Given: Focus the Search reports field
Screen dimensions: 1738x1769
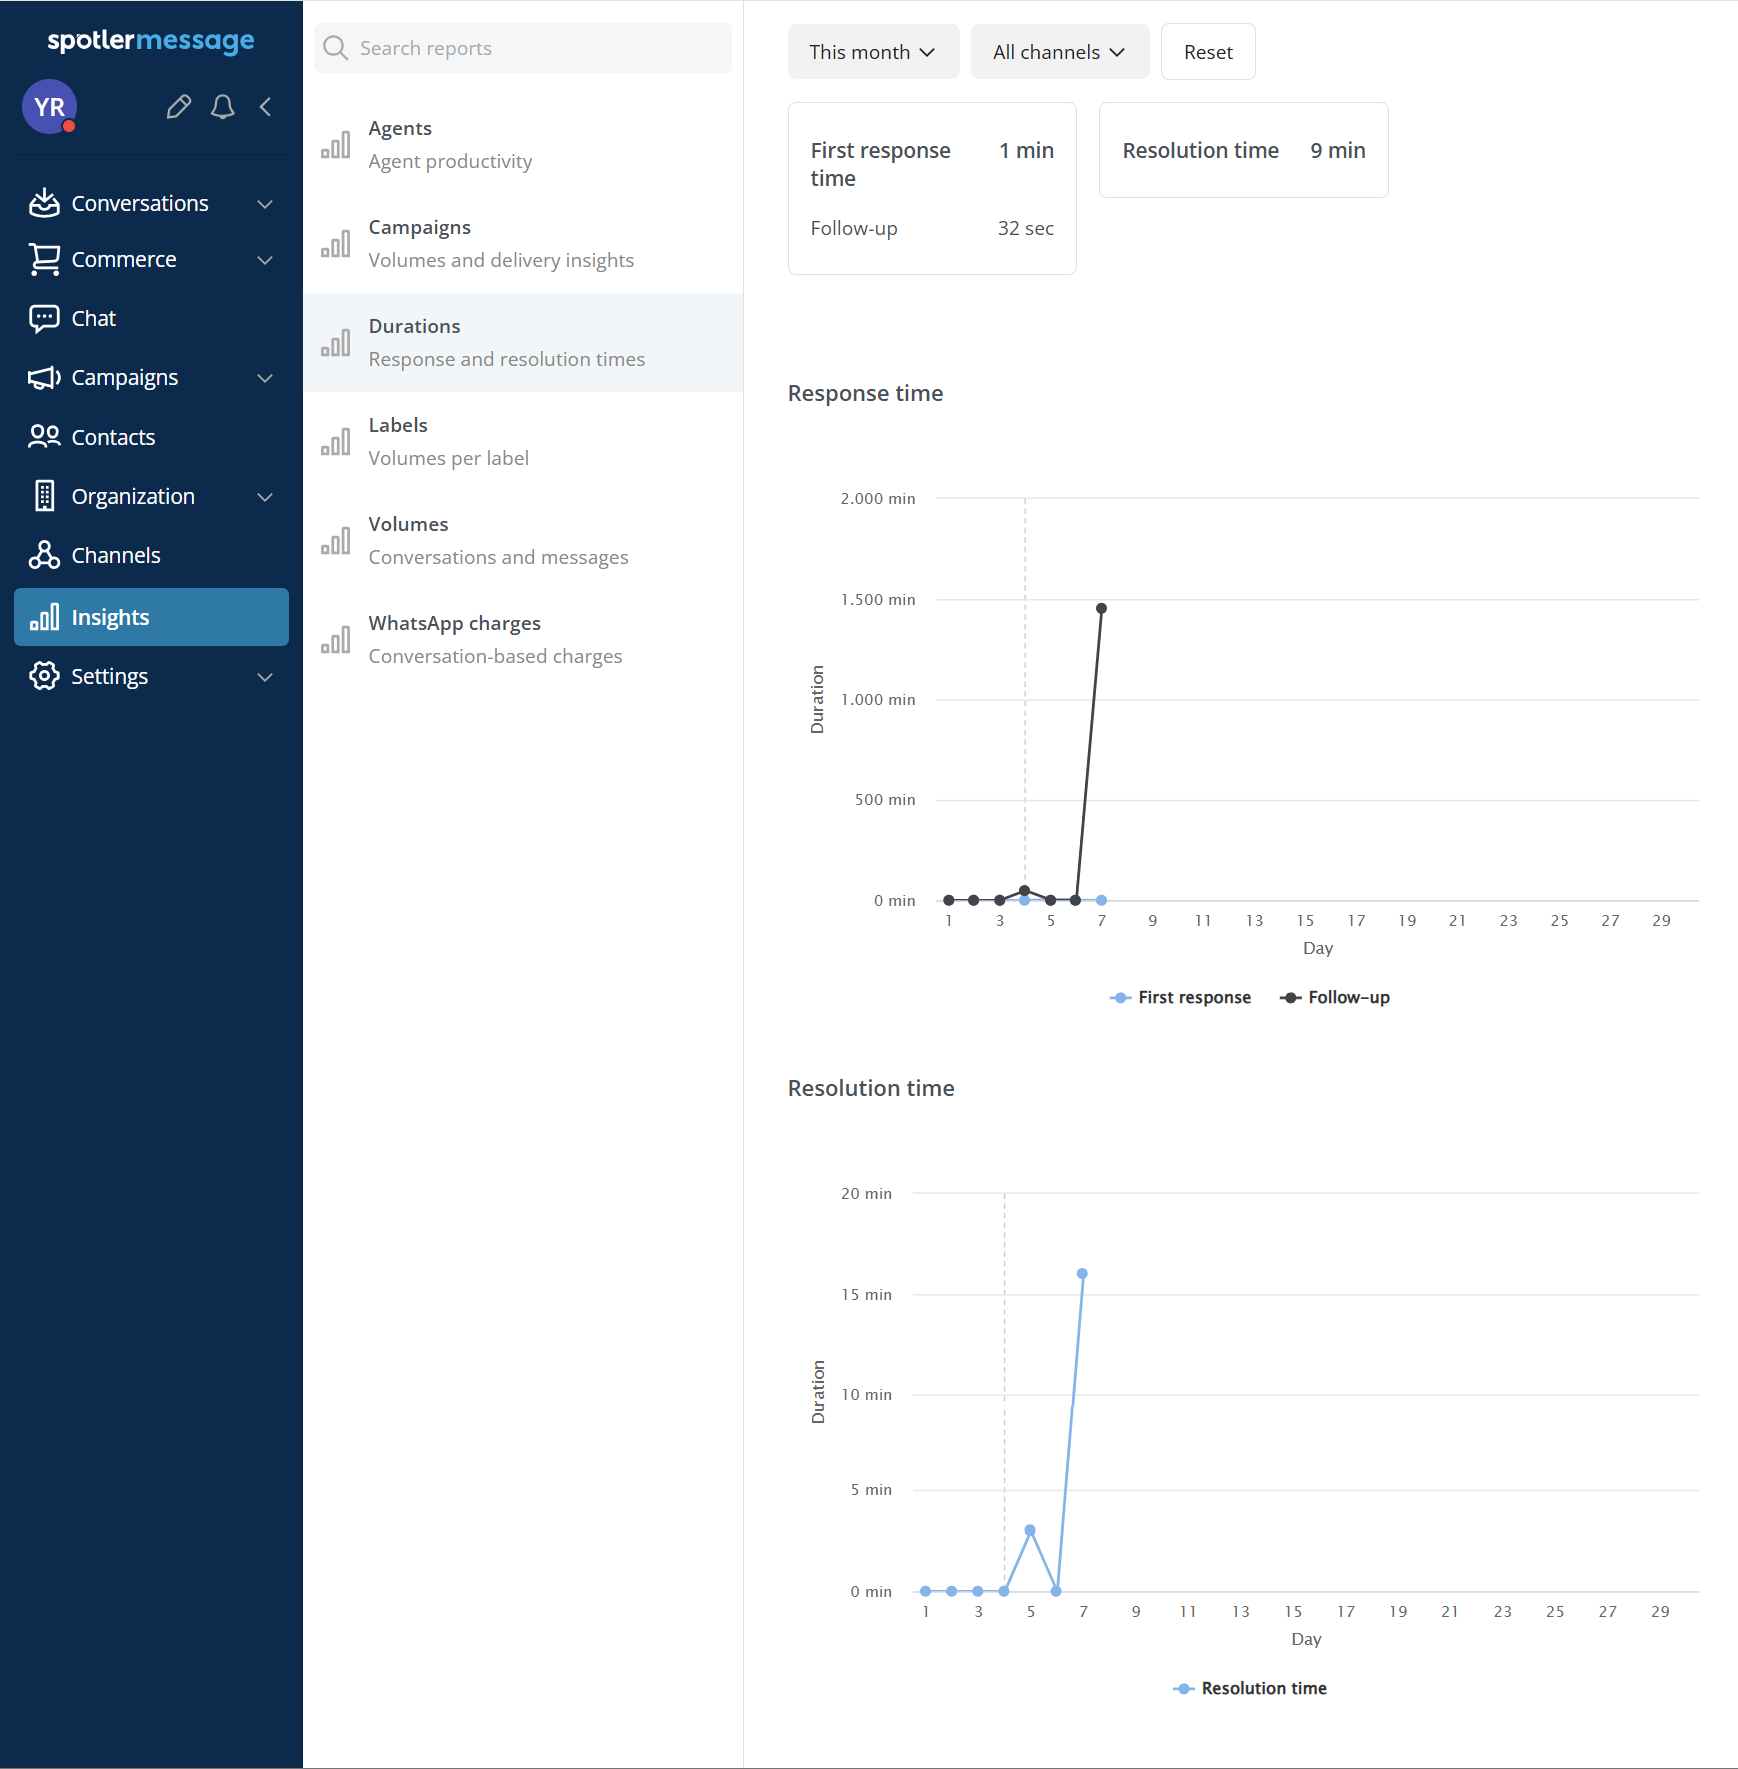Looking at the screenshot, I should click(x=540, y=48).
